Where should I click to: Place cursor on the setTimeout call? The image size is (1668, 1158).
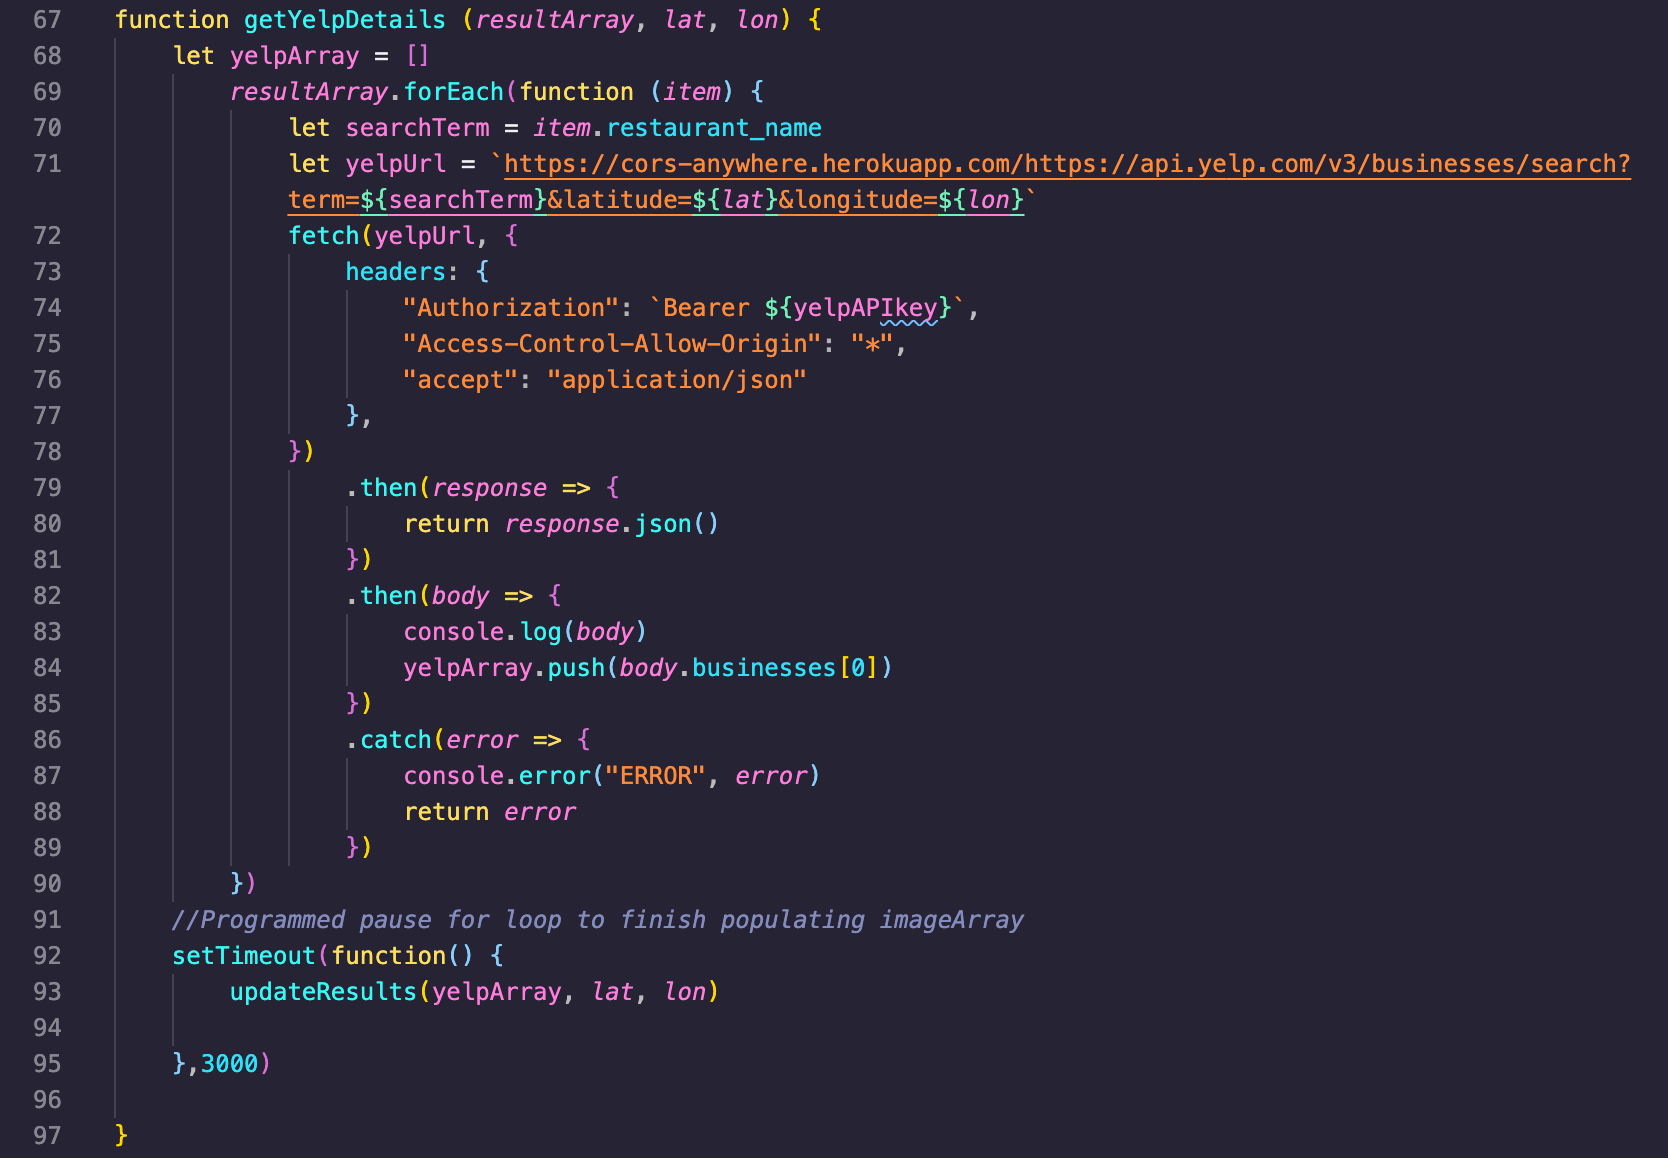click(243, 955)
